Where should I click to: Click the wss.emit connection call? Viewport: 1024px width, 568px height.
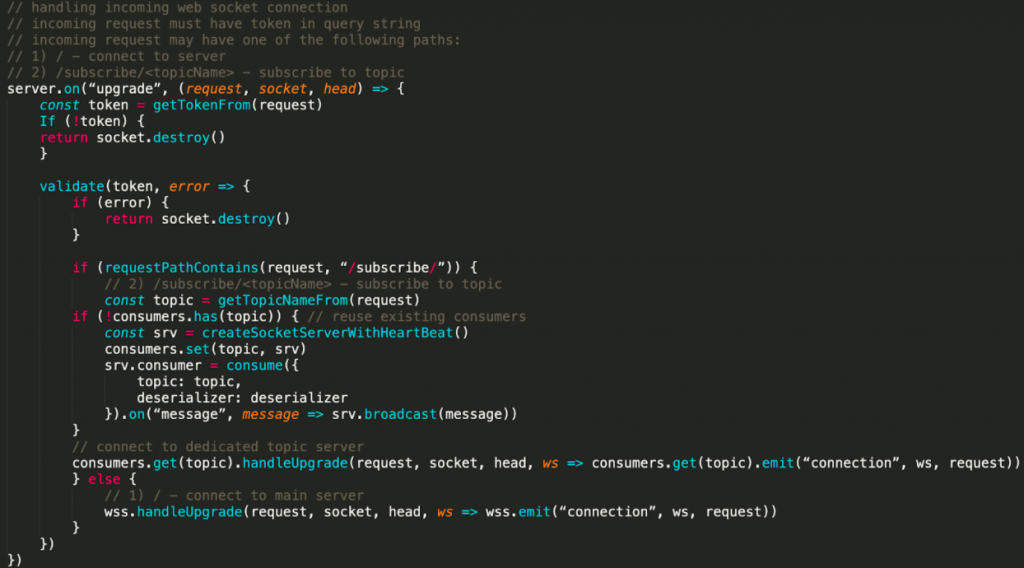pyautogui.click(x=631, y=513)
